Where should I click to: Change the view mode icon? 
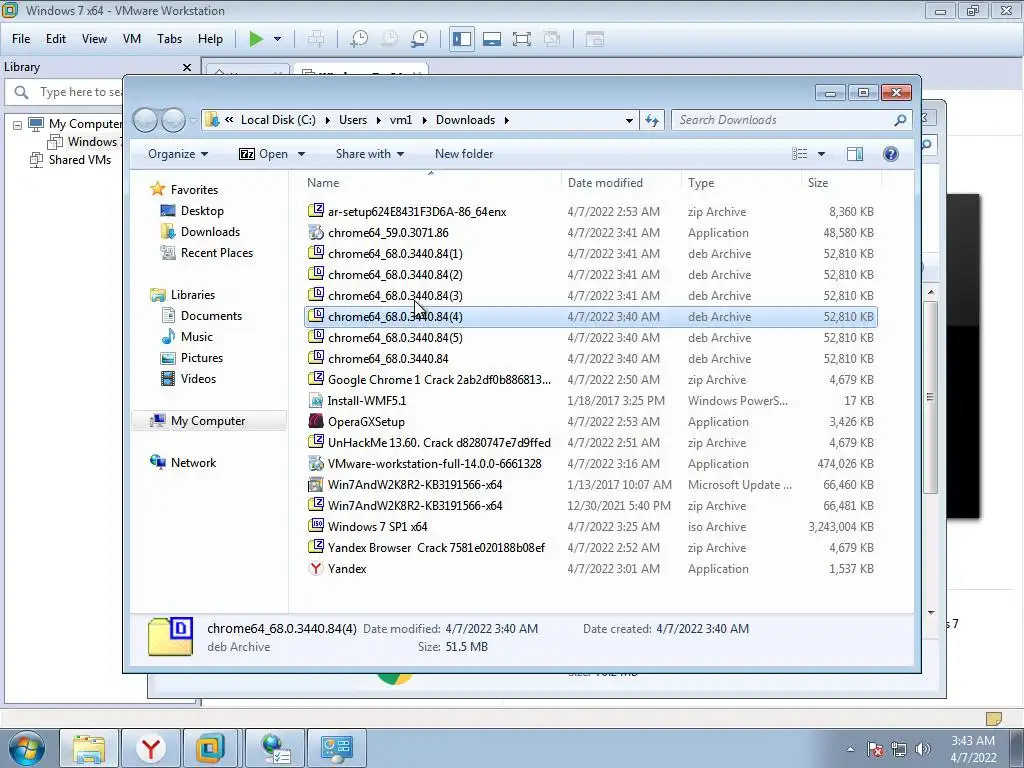tap(799, 154)
